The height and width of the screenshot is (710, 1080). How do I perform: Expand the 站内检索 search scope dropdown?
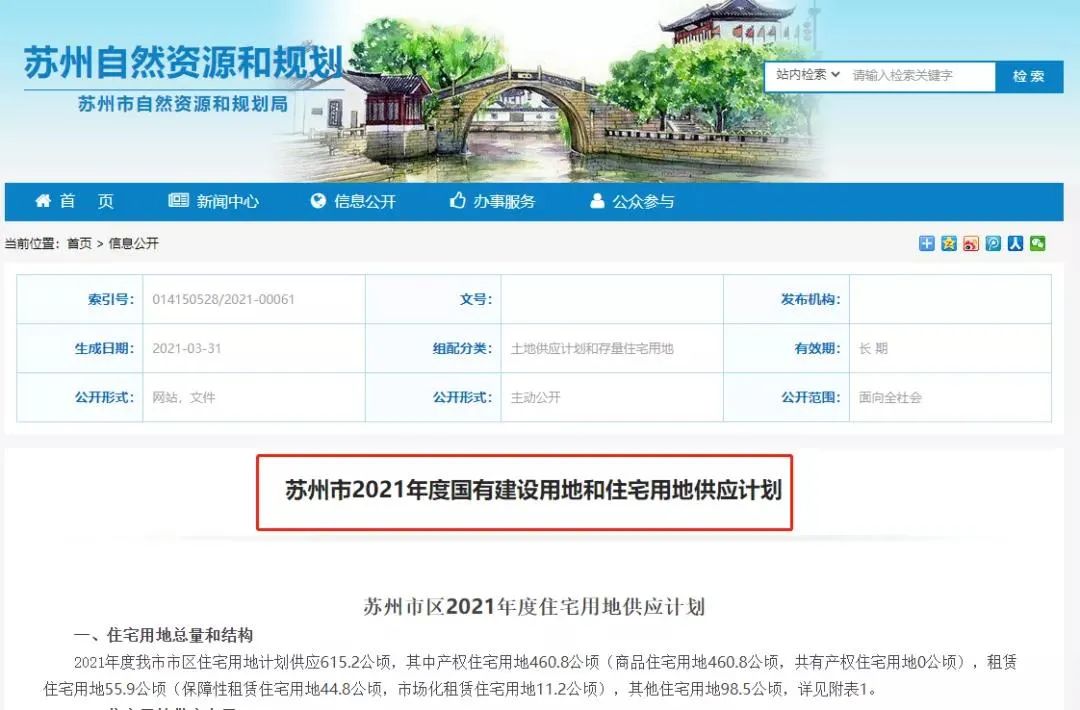(x=808, y=74)
